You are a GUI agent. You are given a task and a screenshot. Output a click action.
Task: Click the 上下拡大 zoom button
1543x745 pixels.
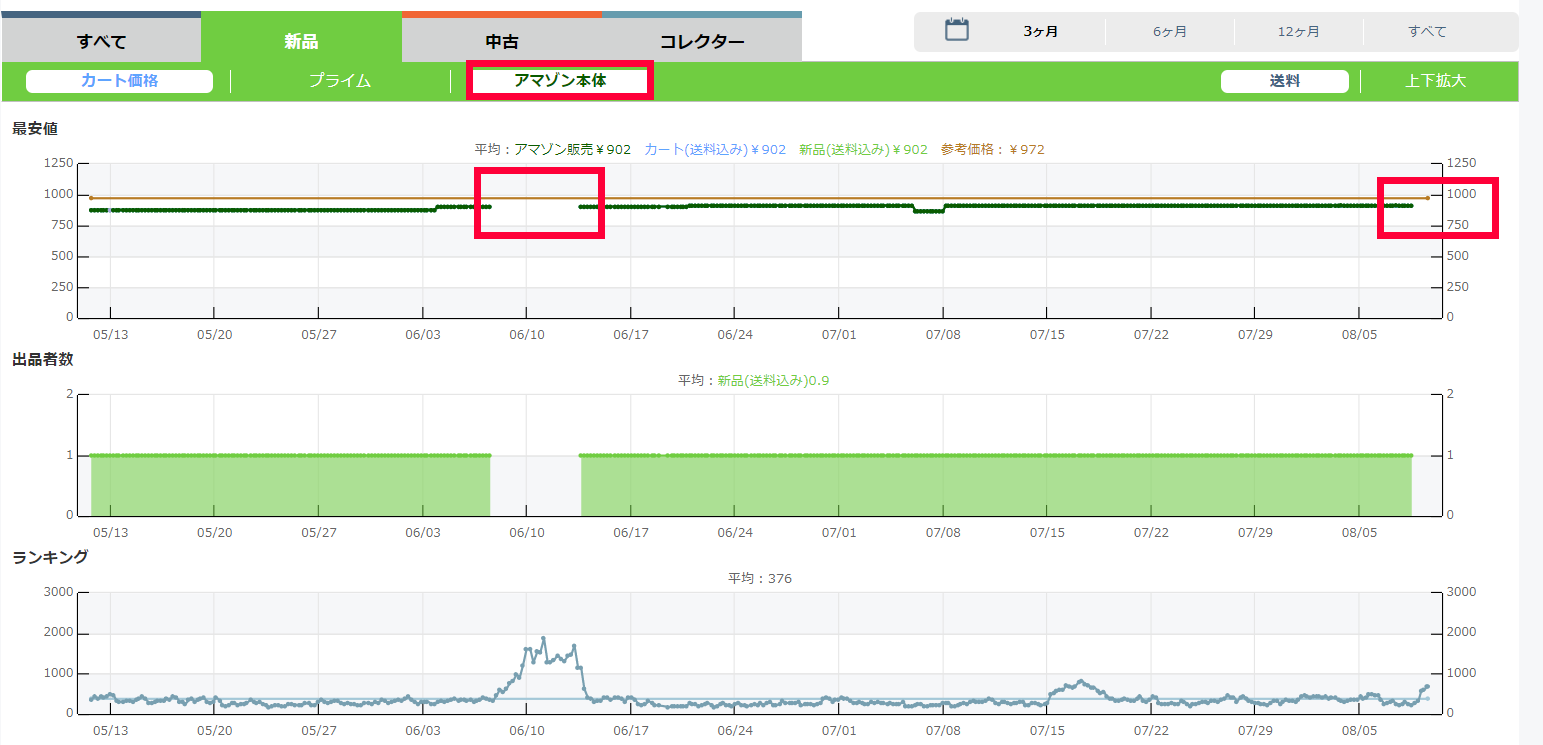click(x=1435, y=81)
